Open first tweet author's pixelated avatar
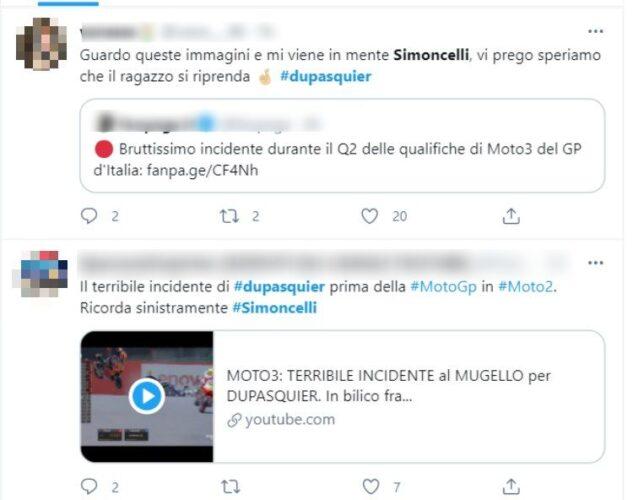Screen dimensions: 633x500 coord(42,44)
